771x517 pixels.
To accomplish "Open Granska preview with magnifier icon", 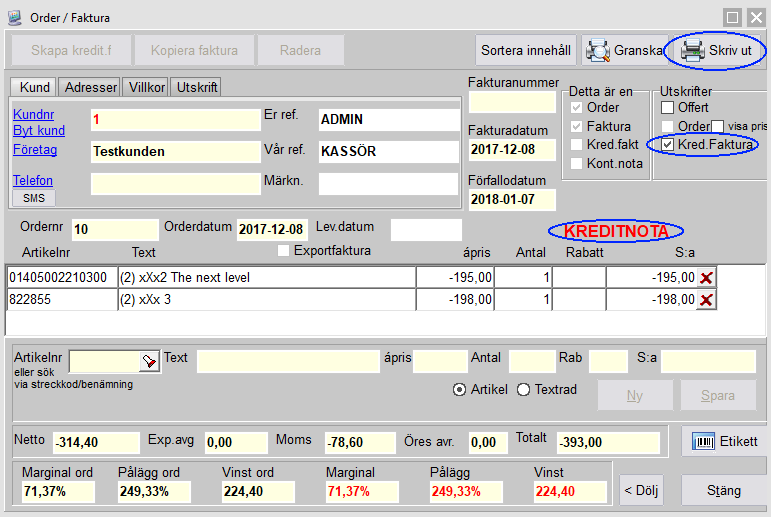I will click(x=624, y=50).
